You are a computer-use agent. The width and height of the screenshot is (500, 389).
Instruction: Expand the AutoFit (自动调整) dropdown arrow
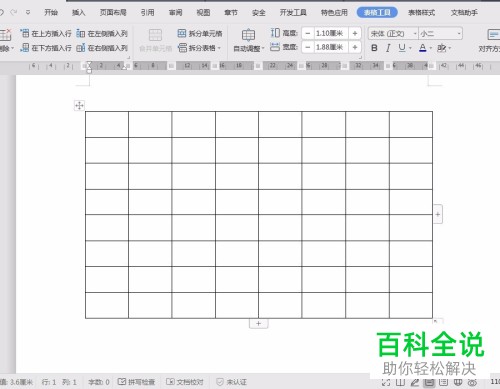coord(263,49)
